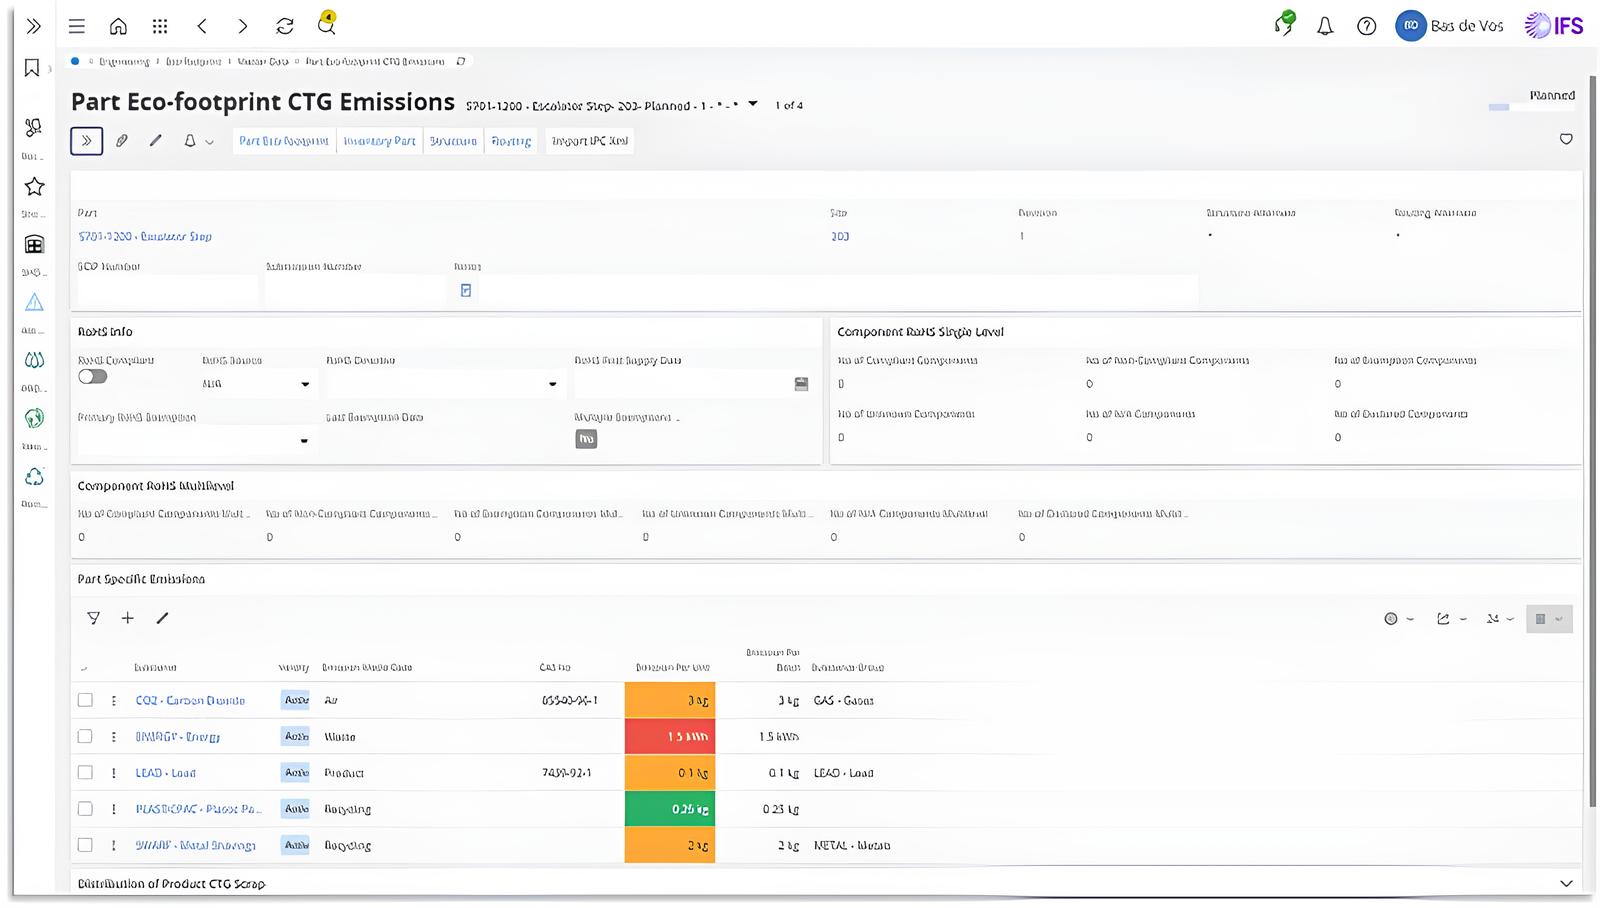Click the bookmark icon in sidebar
This screenshot has width=1600, height=908.
pos(32,67)
